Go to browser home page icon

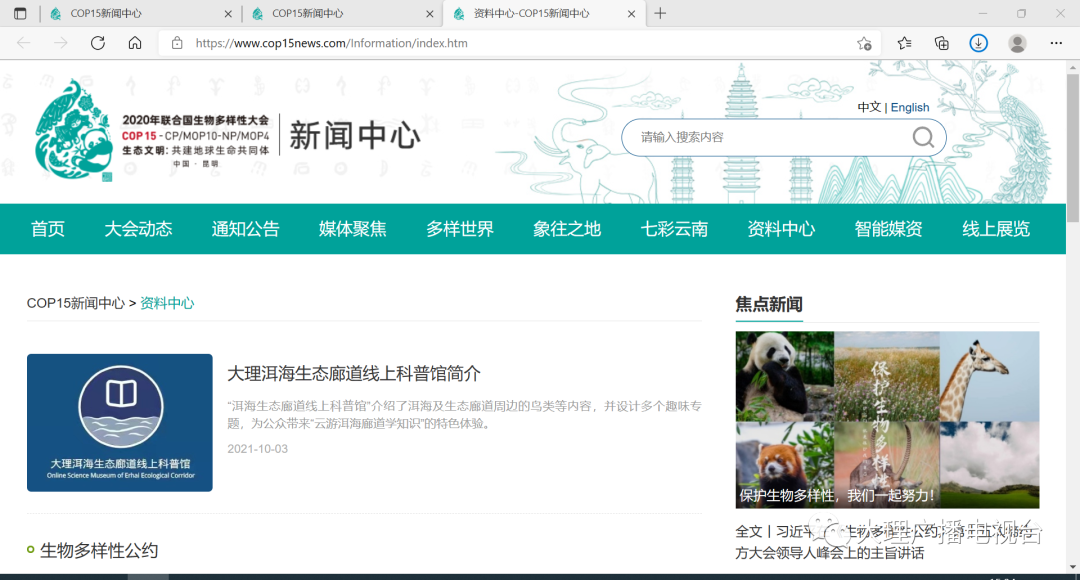click(135, 43)
